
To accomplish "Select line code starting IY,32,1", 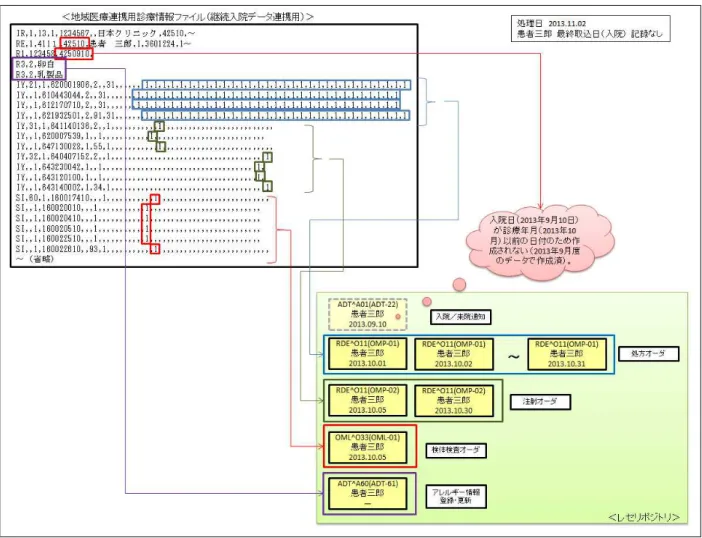I will pos(143,158).
